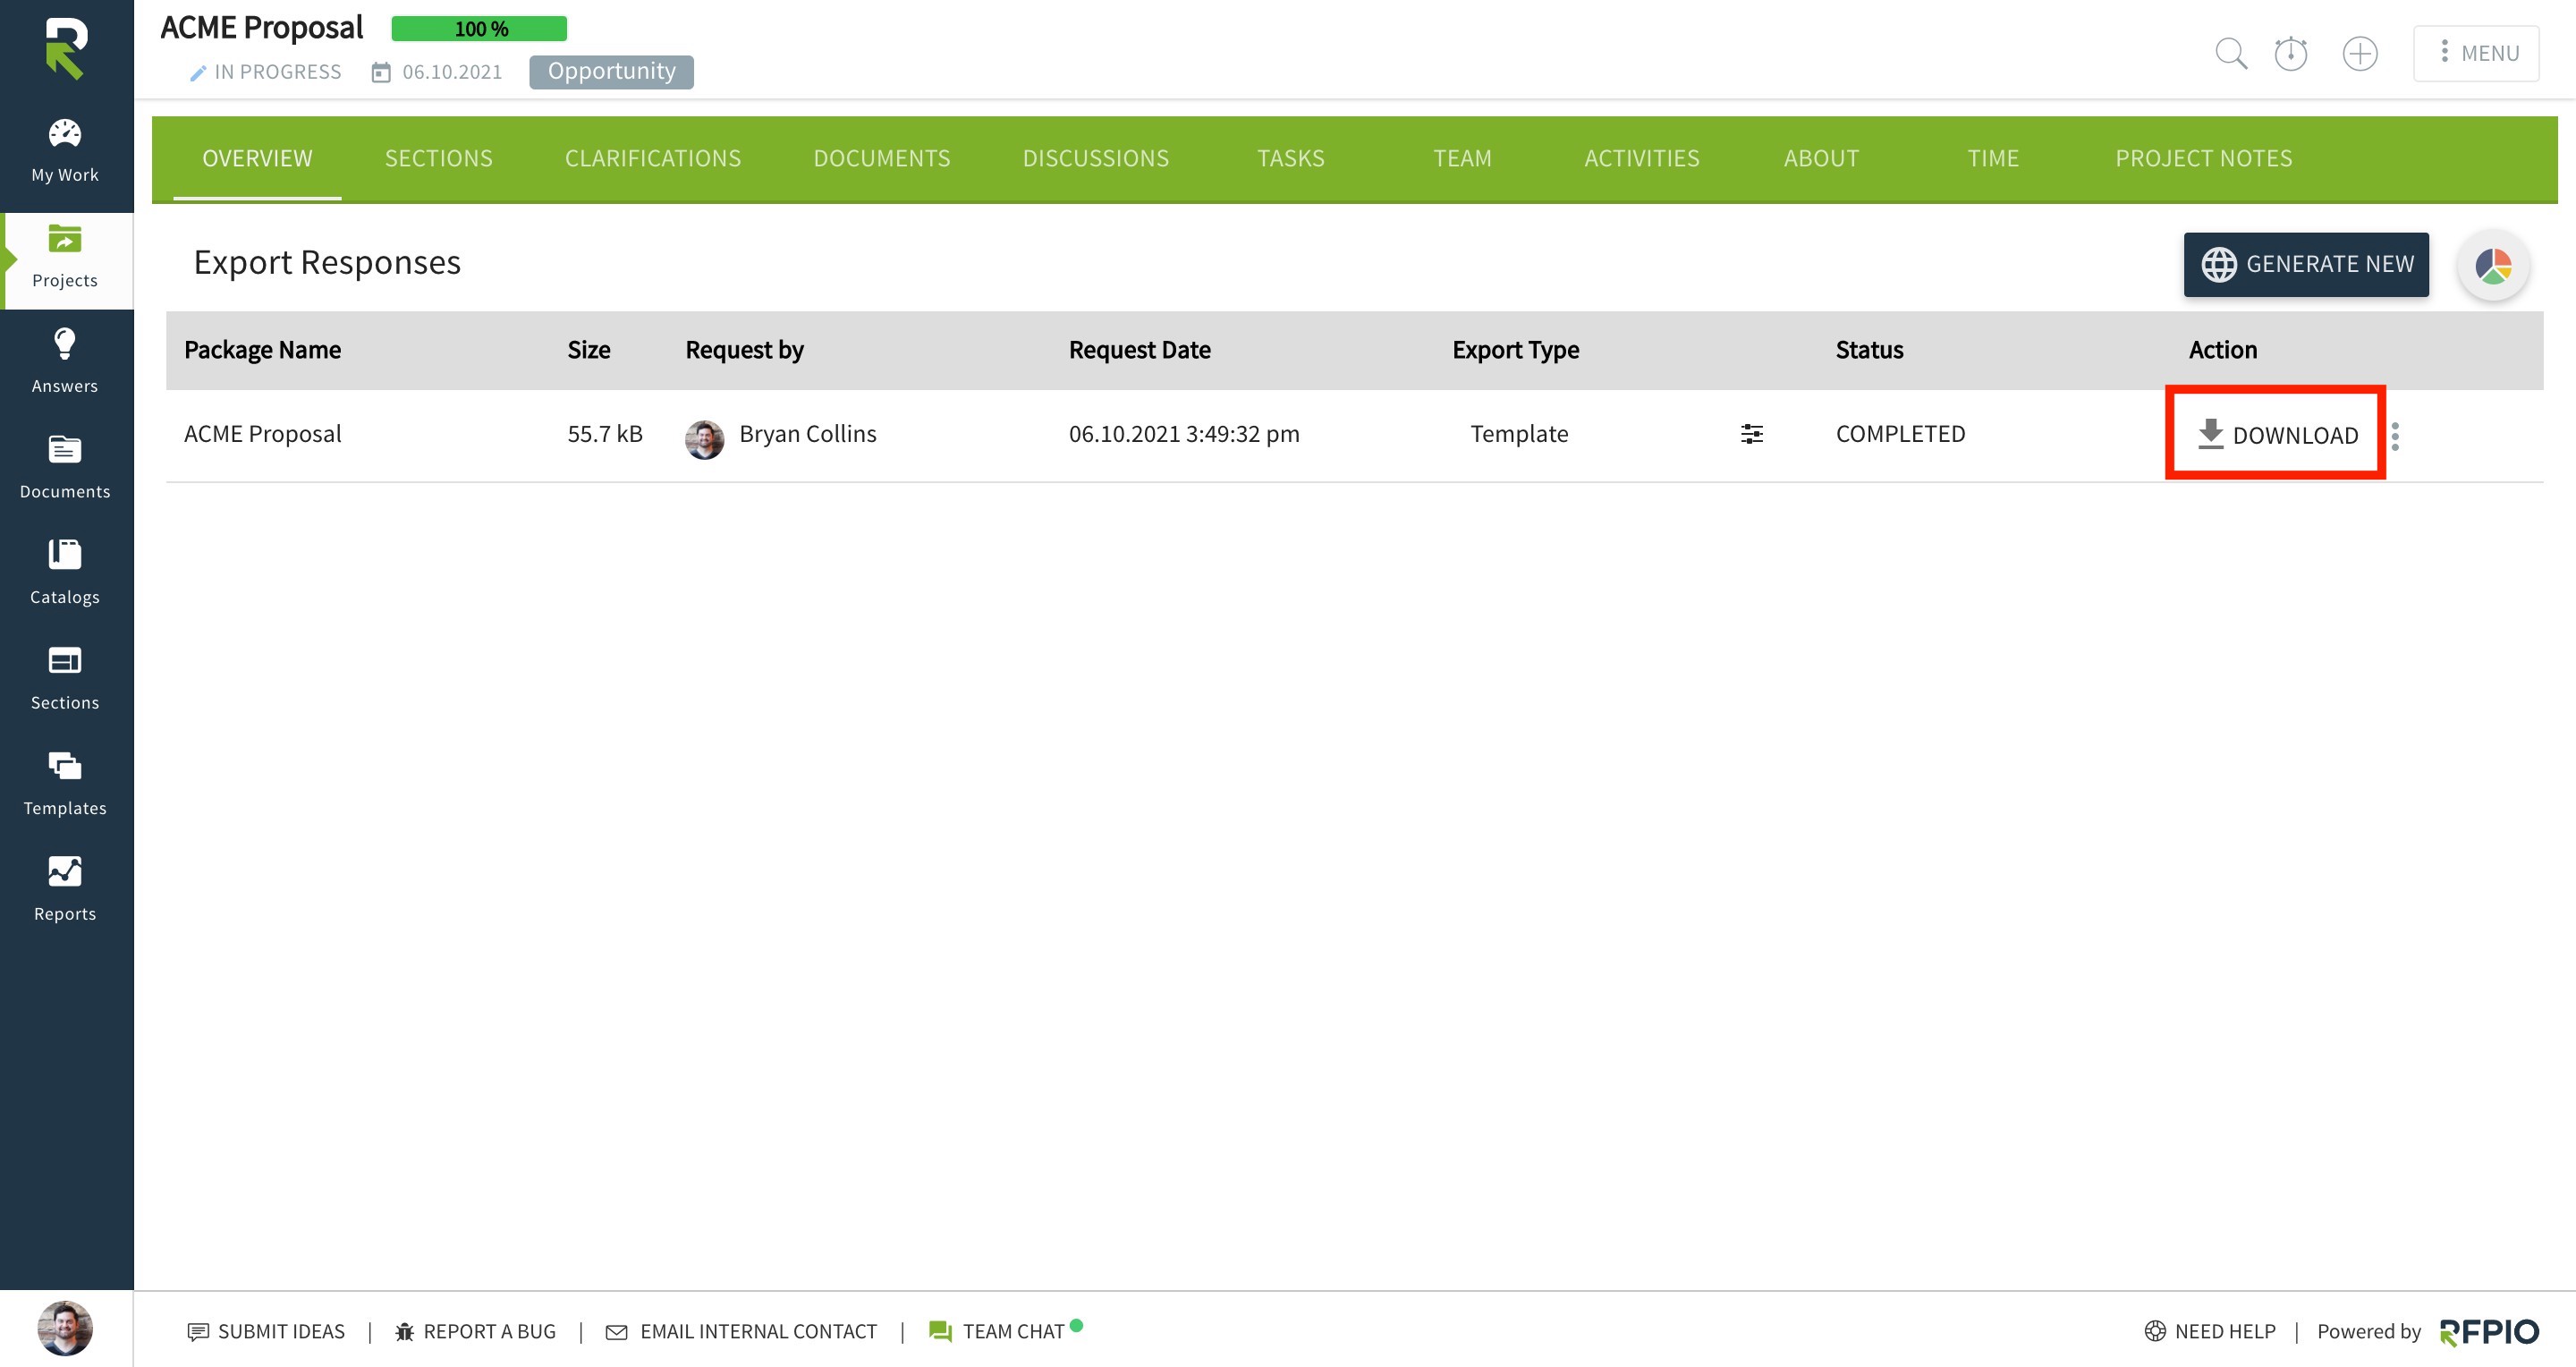
Task: Click the REPORT A BUG link
Action: point(475,1331)
